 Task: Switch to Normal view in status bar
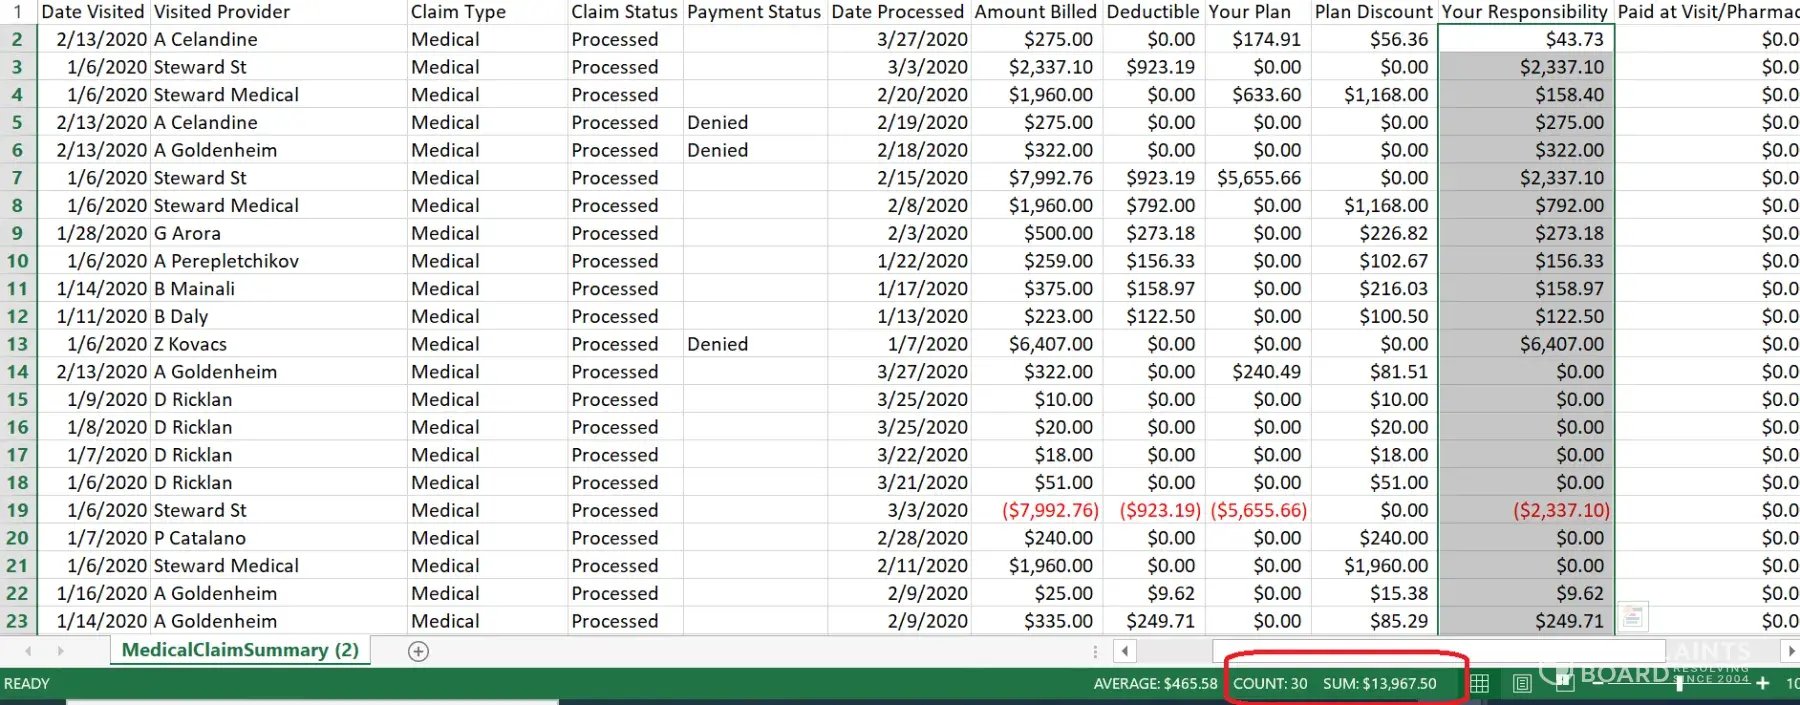click(x=1480, y=684)
